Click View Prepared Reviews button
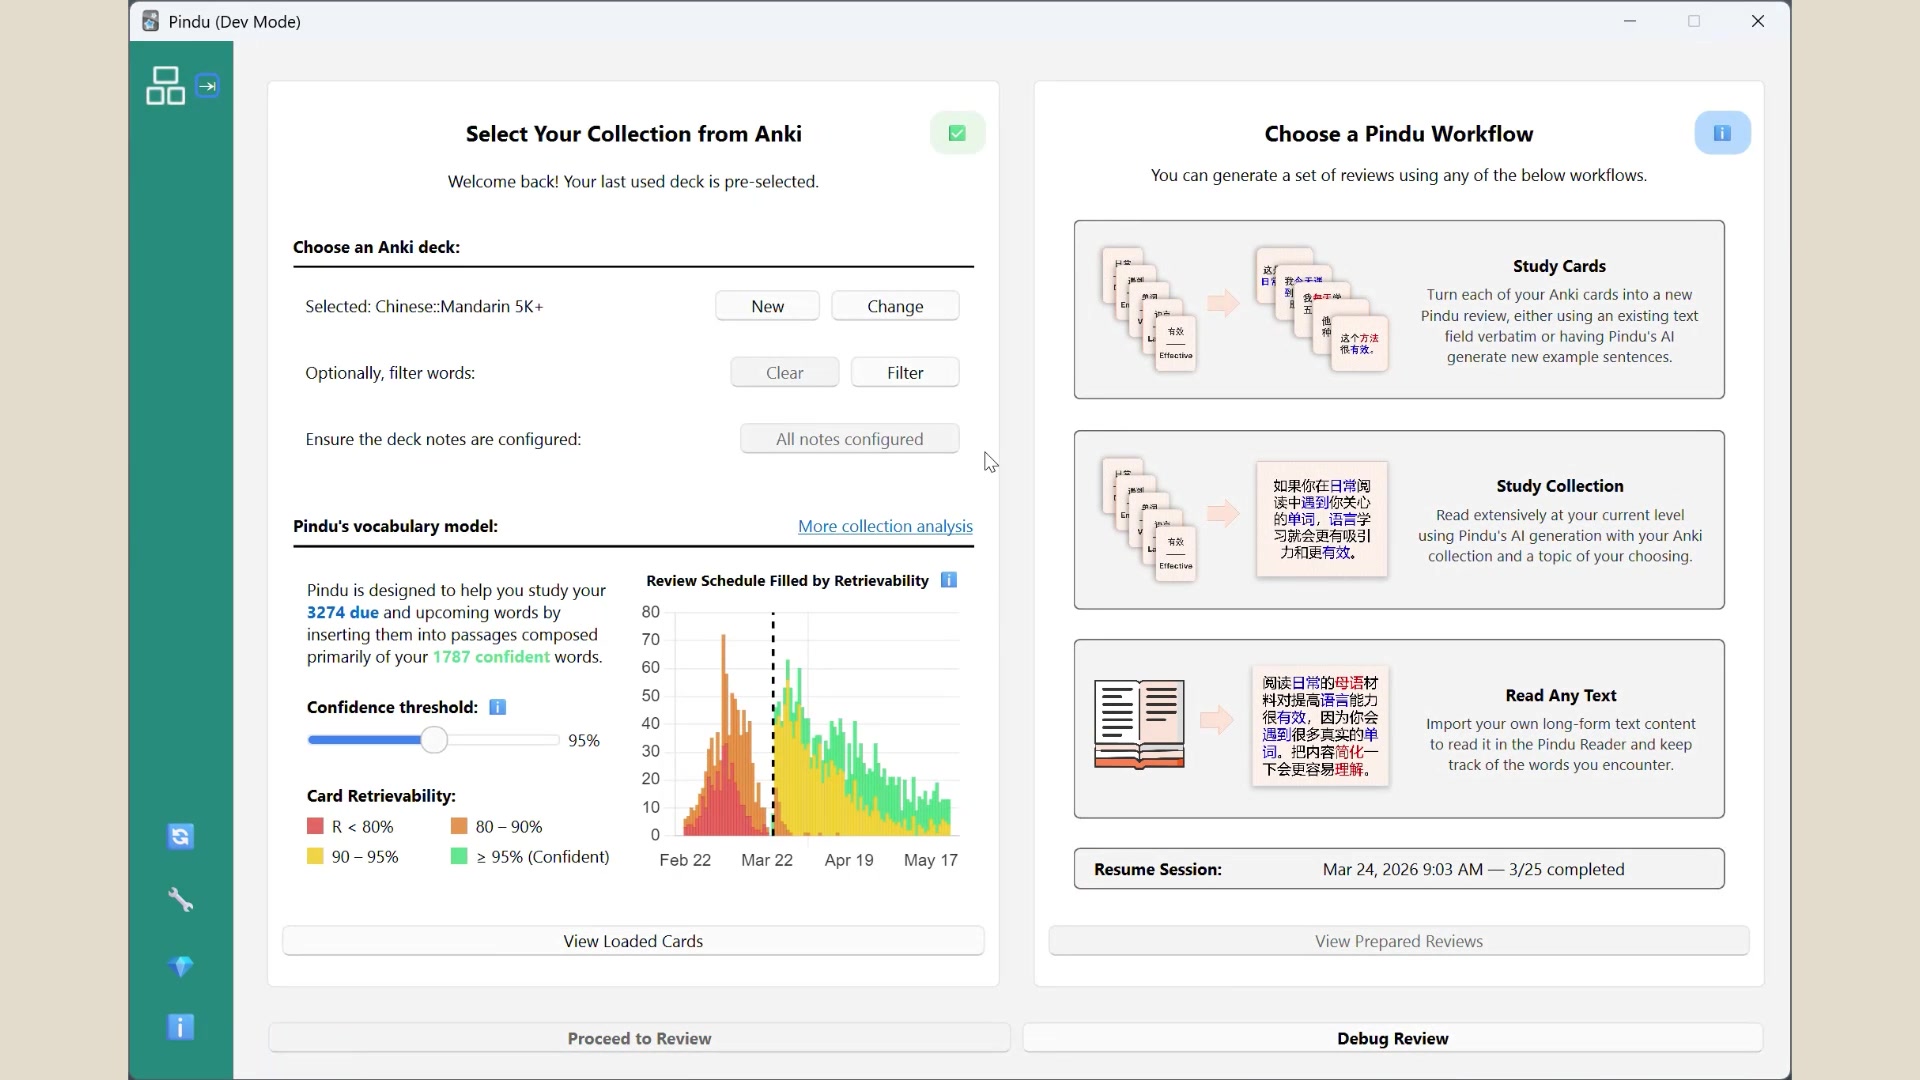Image resolution: width=1920 pixels, height=1080 pixels. [1398, 941]
